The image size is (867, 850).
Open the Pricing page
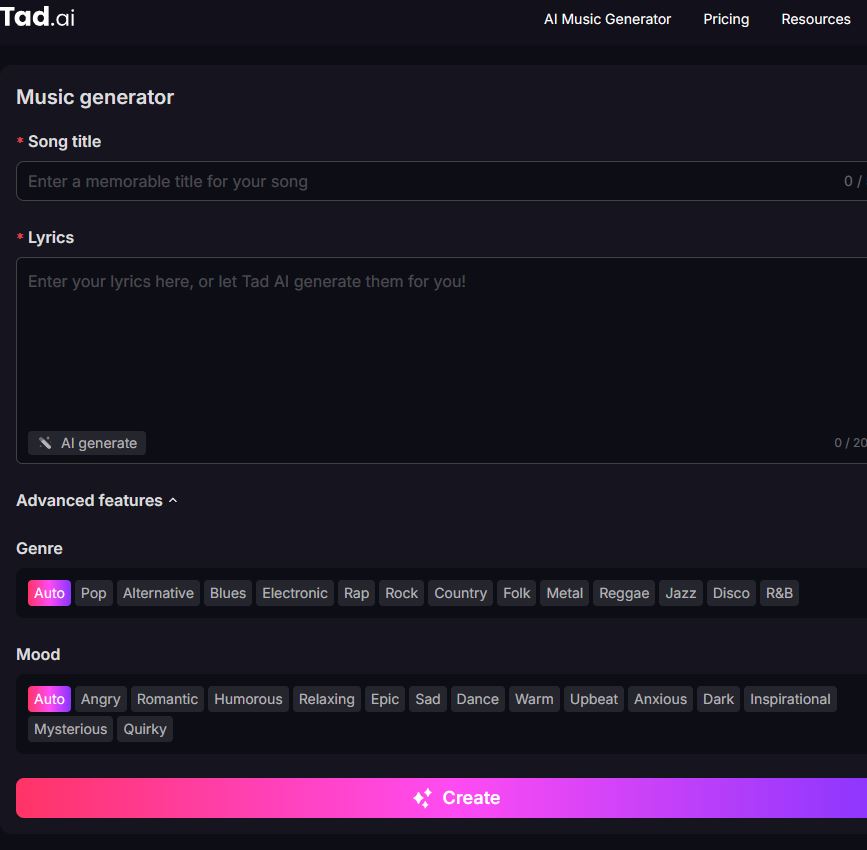click(726, 19)
